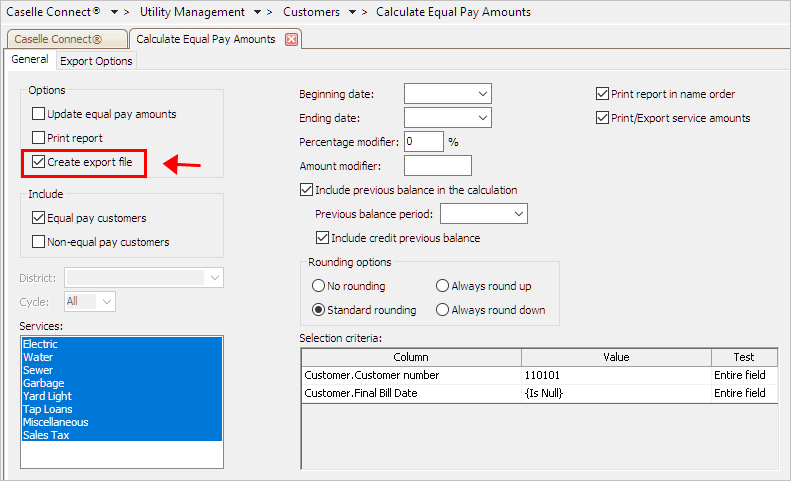Switch to the Export Options tab

click(96, 61)
